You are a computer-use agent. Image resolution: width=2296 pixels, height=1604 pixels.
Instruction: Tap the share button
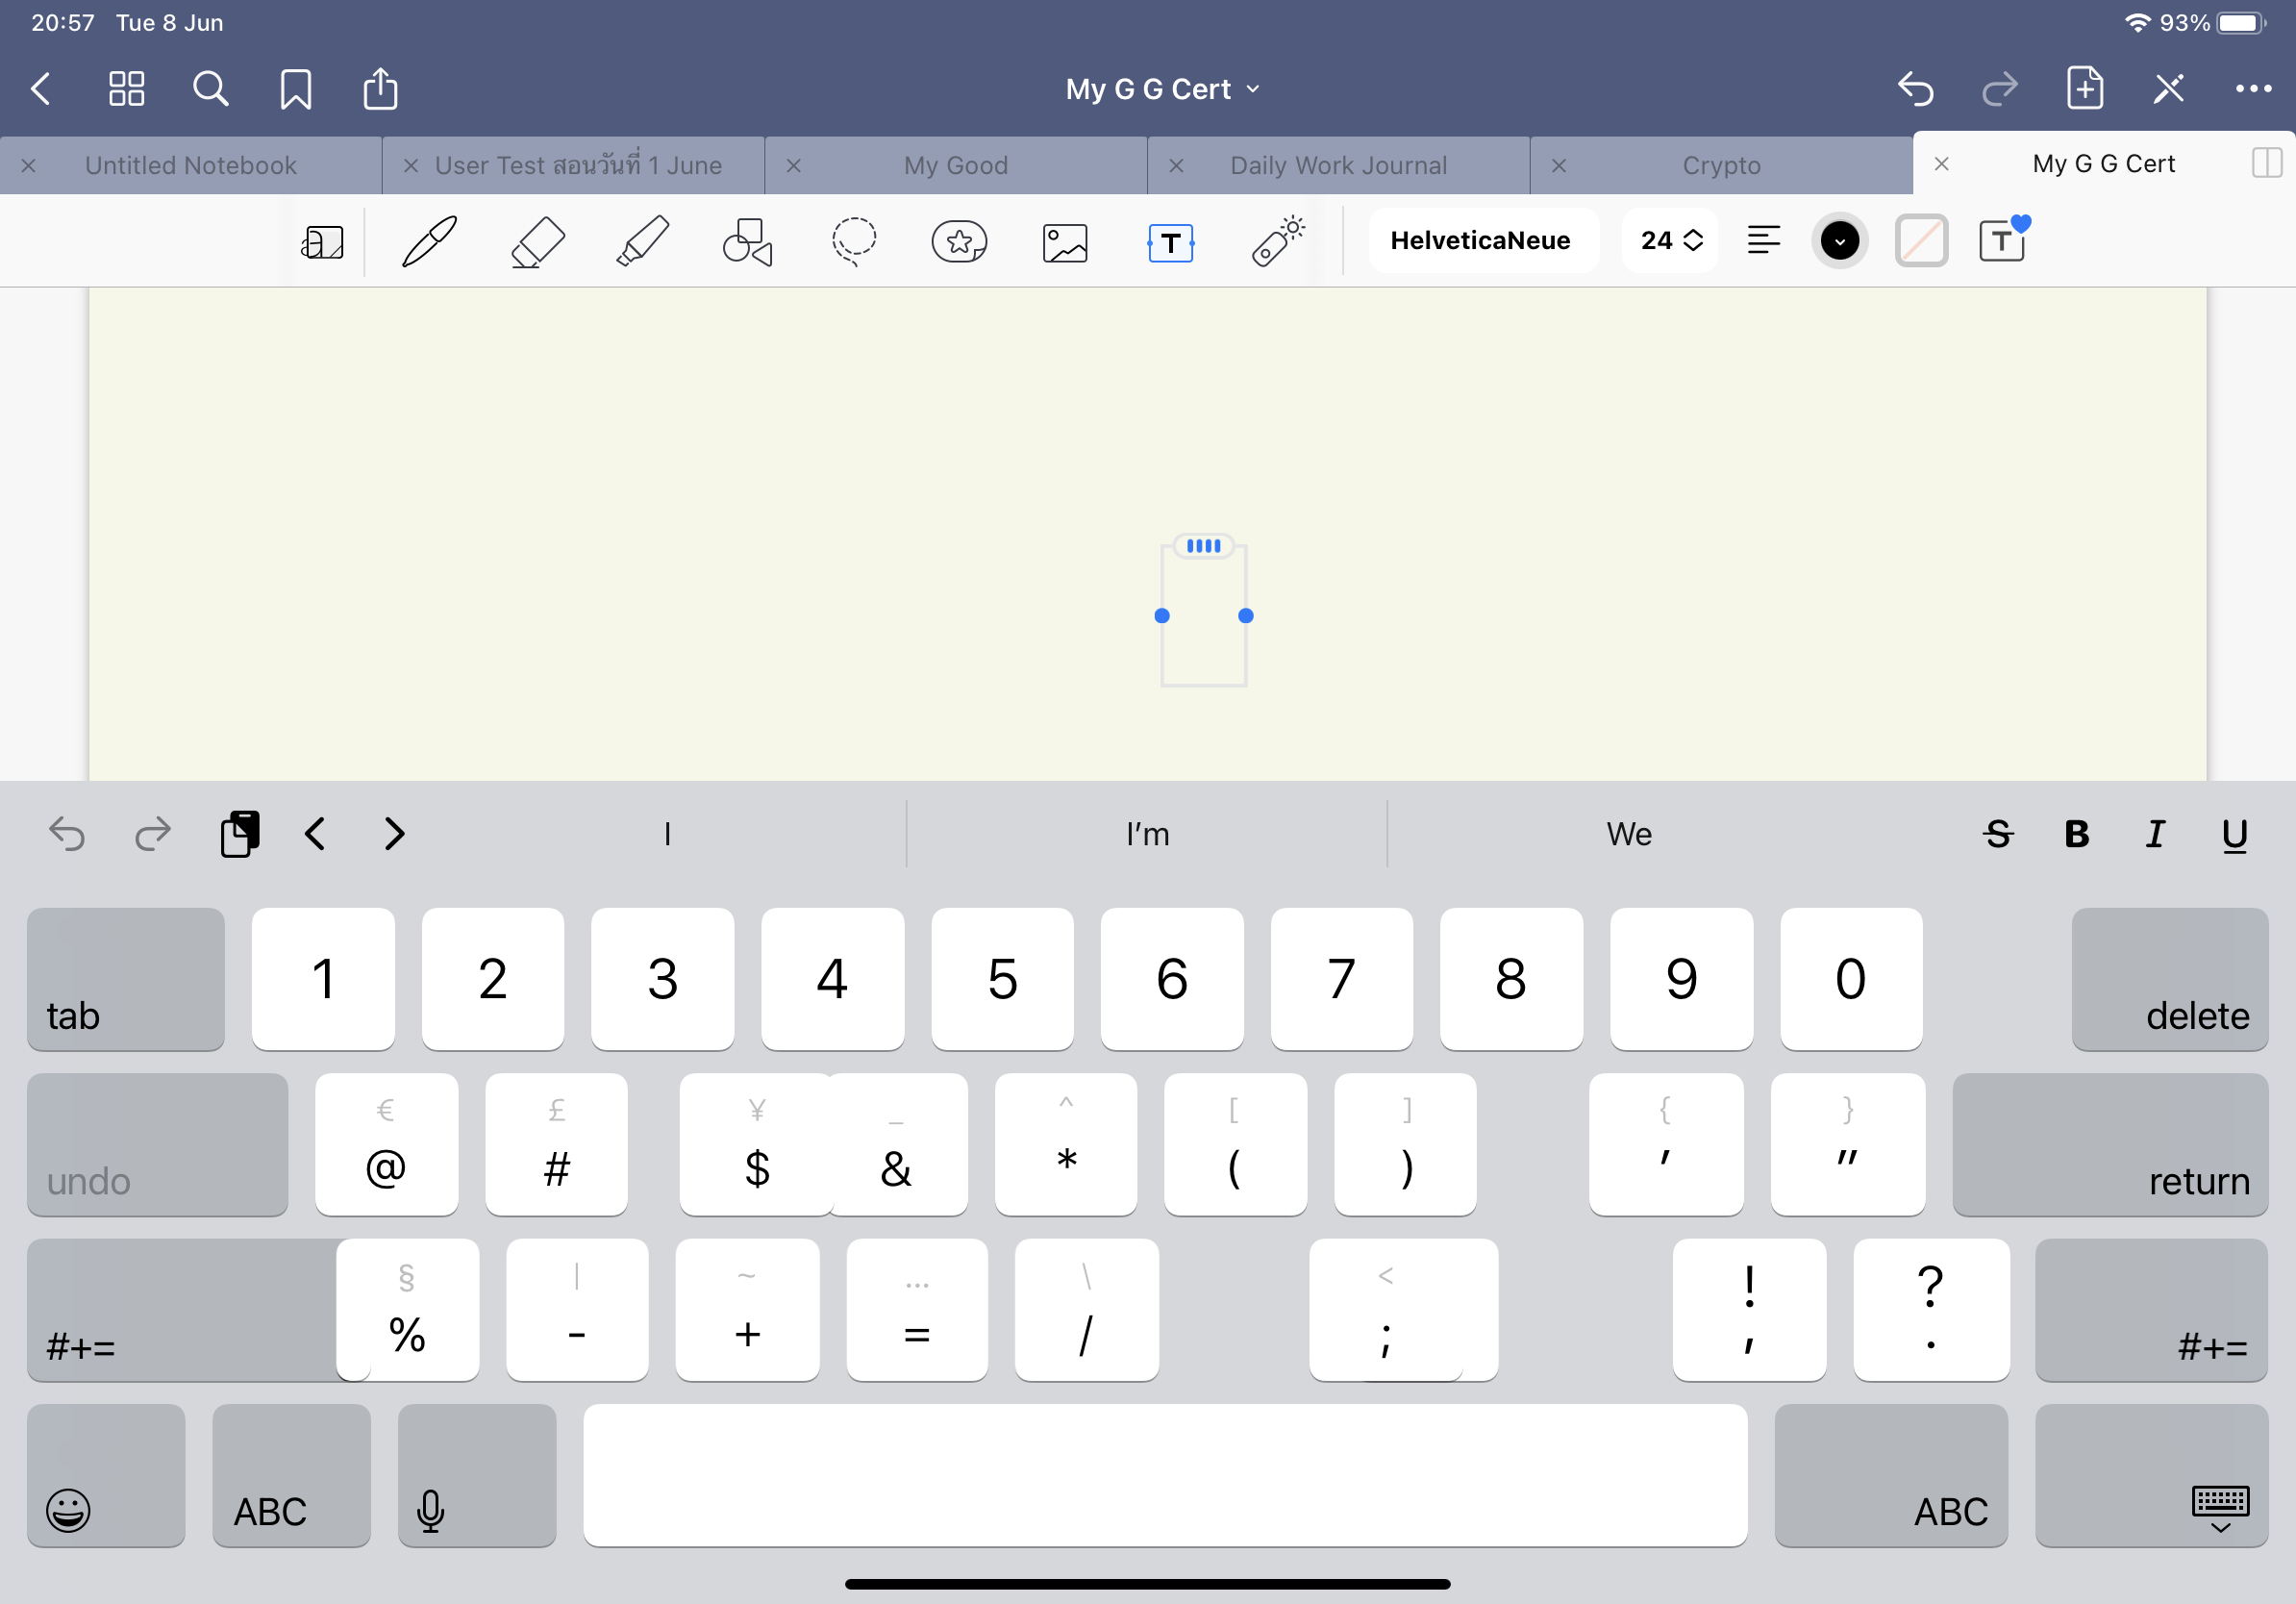380,88
